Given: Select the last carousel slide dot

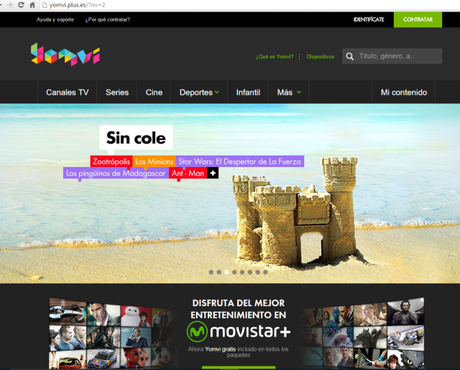Looking at the screenshot, I should tap(265, 272).
